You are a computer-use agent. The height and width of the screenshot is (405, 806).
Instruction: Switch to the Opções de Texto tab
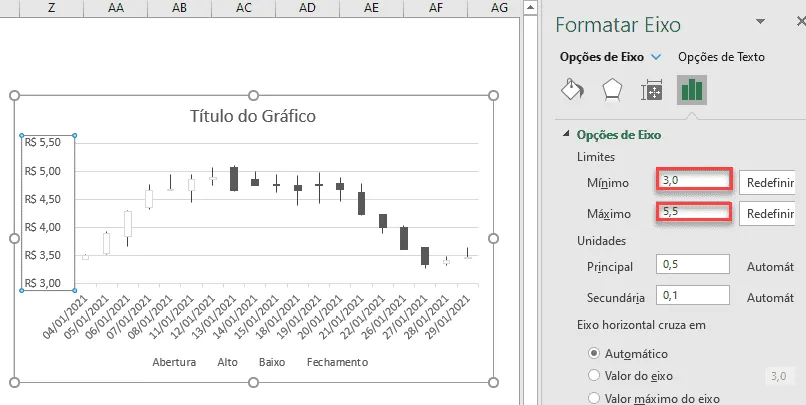[x=721, y=57]
